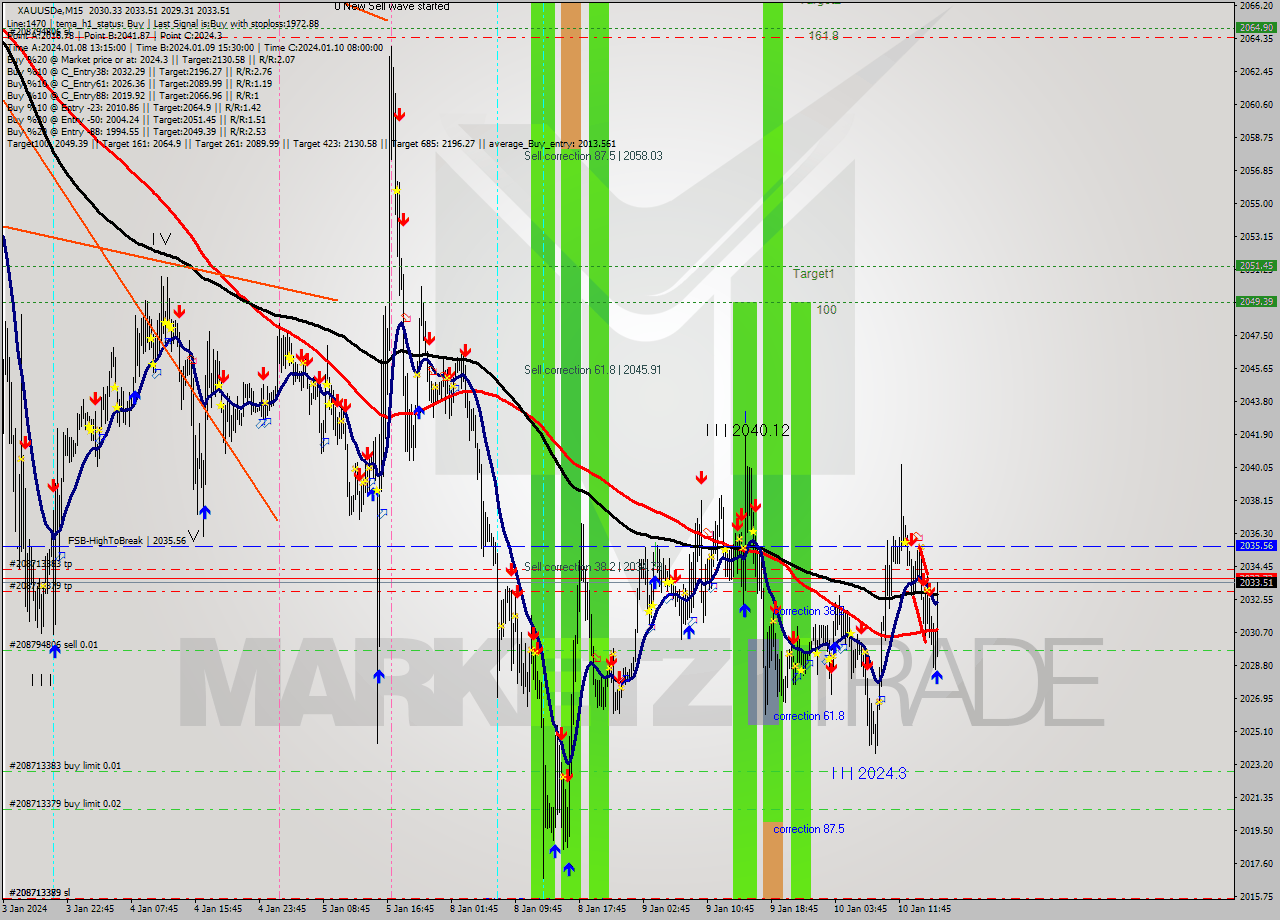This screenshot has width=1280, height=920.
Task: Click the '4 Jan 07:45' time label
Action: [x=155, y=909]
